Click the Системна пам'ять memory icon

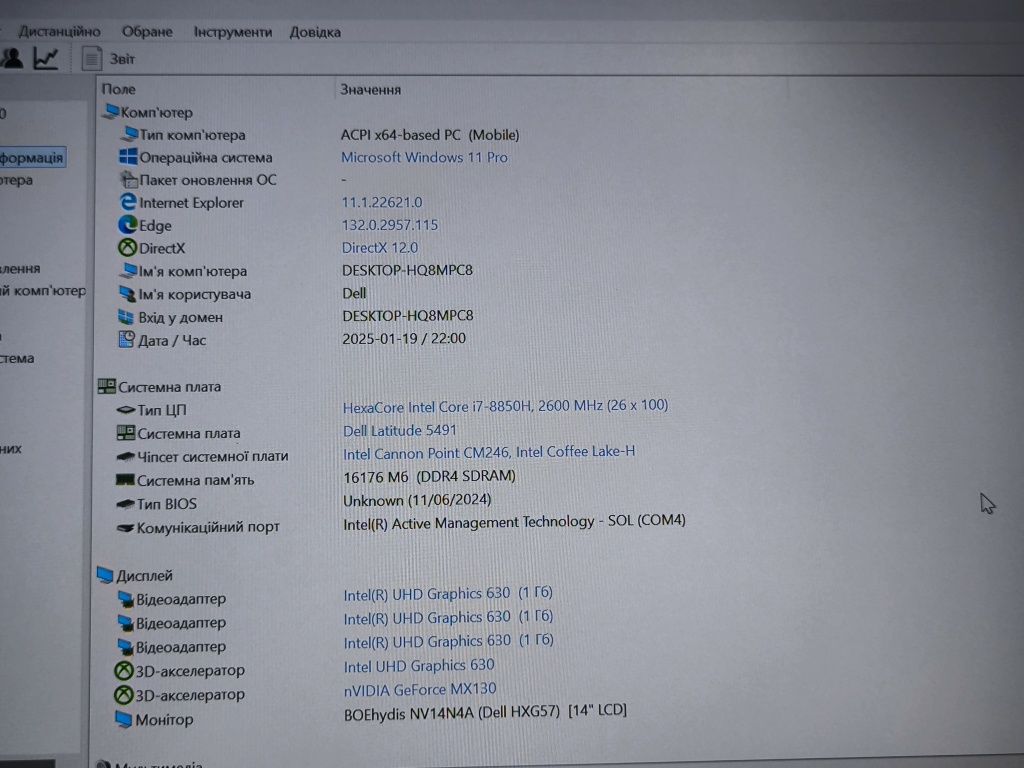click(x=124, y=479)
